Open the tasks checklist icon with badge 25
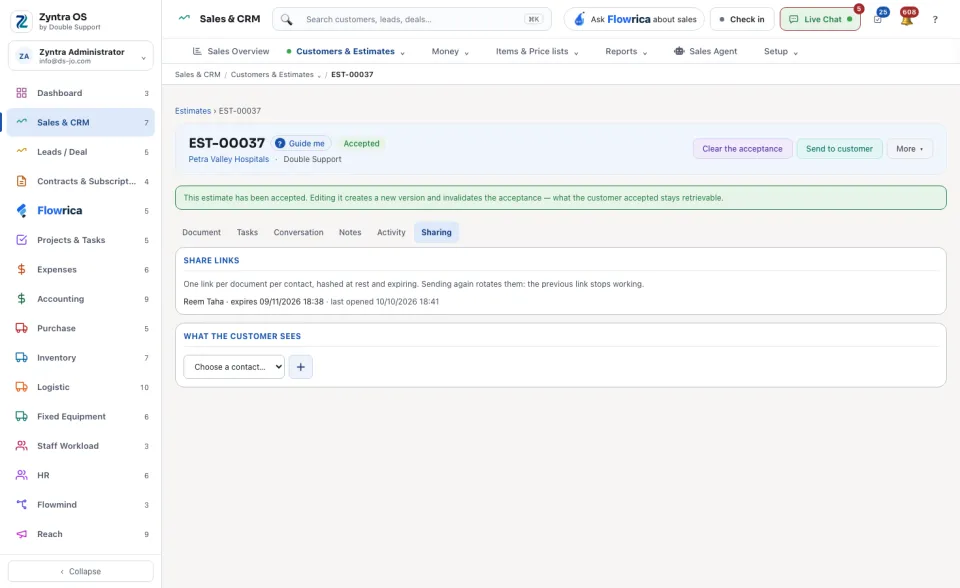Viewport: 960px width, 588px height. pyautogui.click(x=878, y=20)
